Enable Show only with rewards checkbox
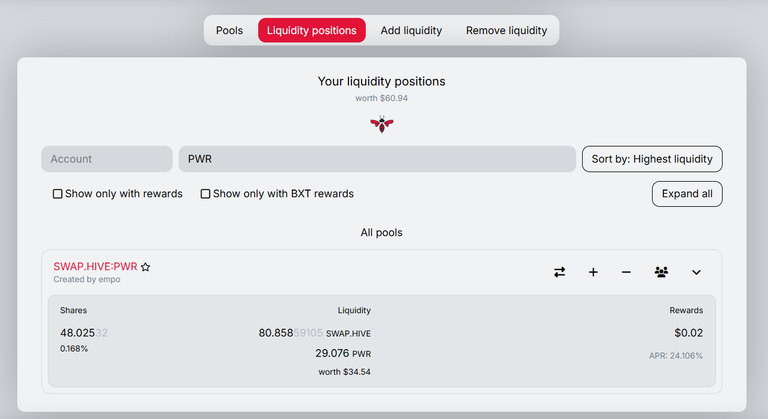Viewport: 768px width, 419px height. click(x=57, y=194)
